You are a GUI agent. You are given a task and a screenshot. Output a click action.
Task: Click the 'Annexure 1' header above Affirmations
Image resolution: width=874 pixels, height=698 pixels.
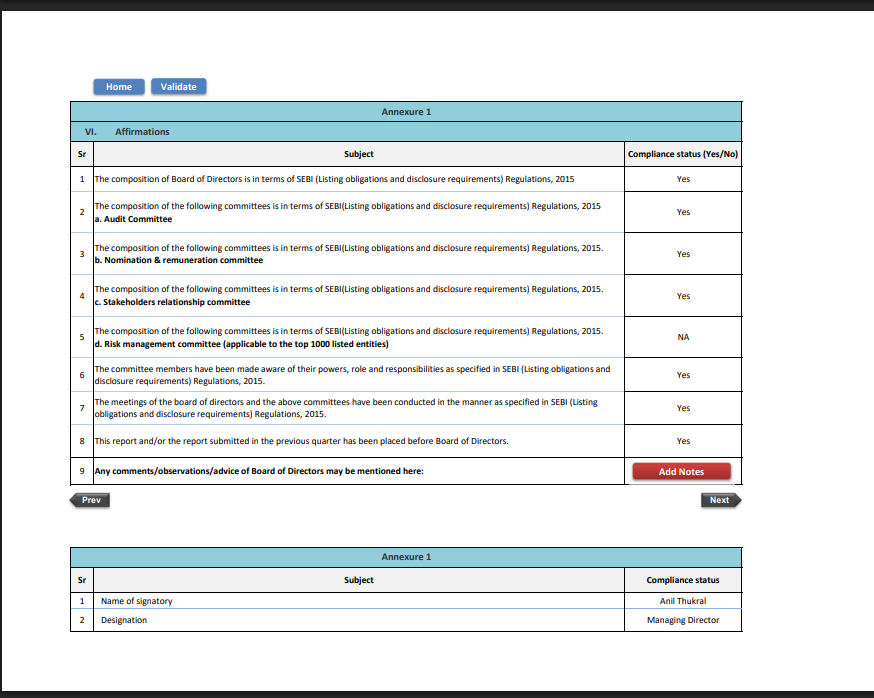[x=406, y=112]
